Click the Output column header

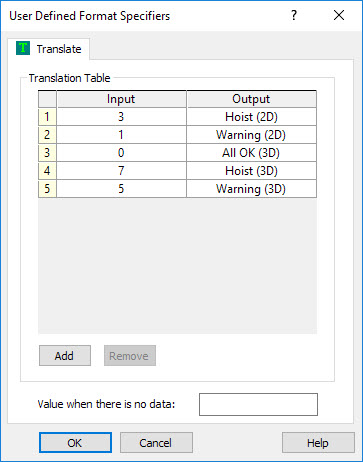pos(251,99)
